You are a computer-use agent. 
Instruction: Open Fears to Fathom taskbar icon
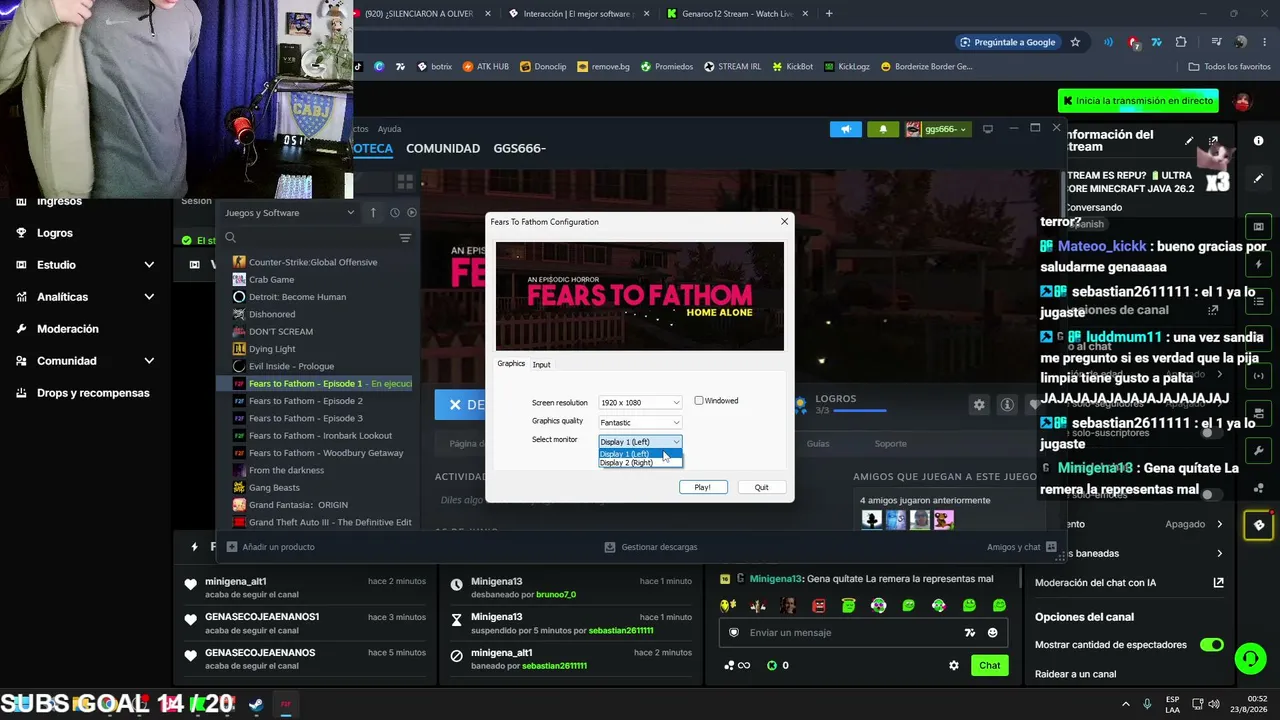click(285, 704)
